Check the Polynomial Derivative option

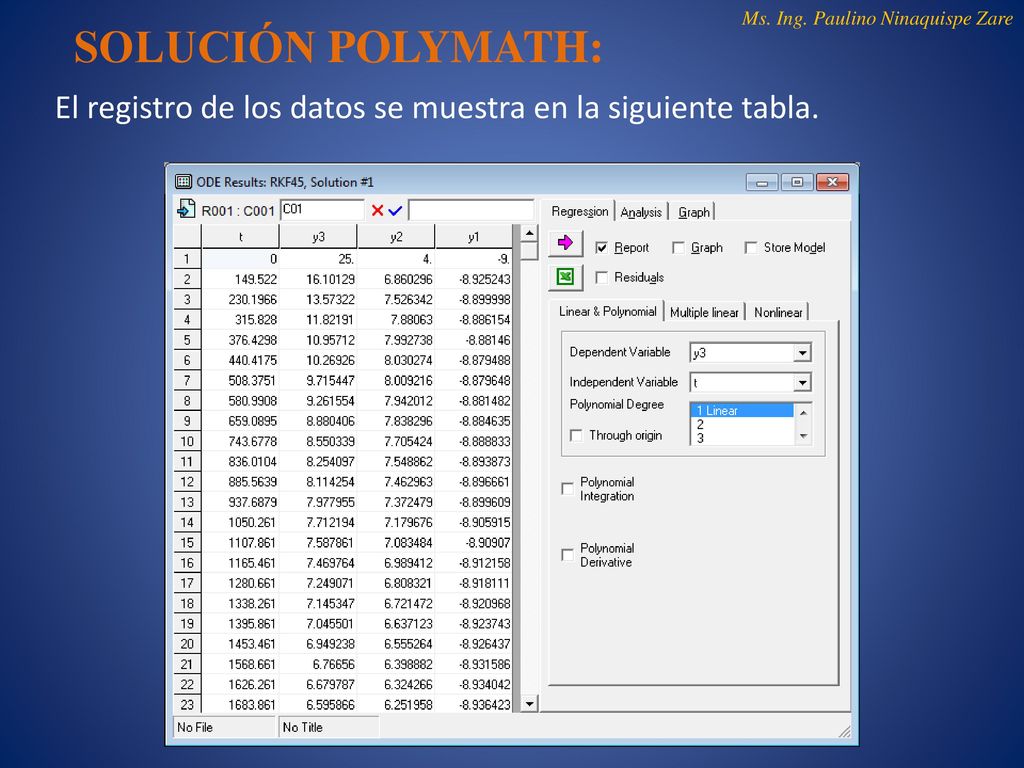568,554
